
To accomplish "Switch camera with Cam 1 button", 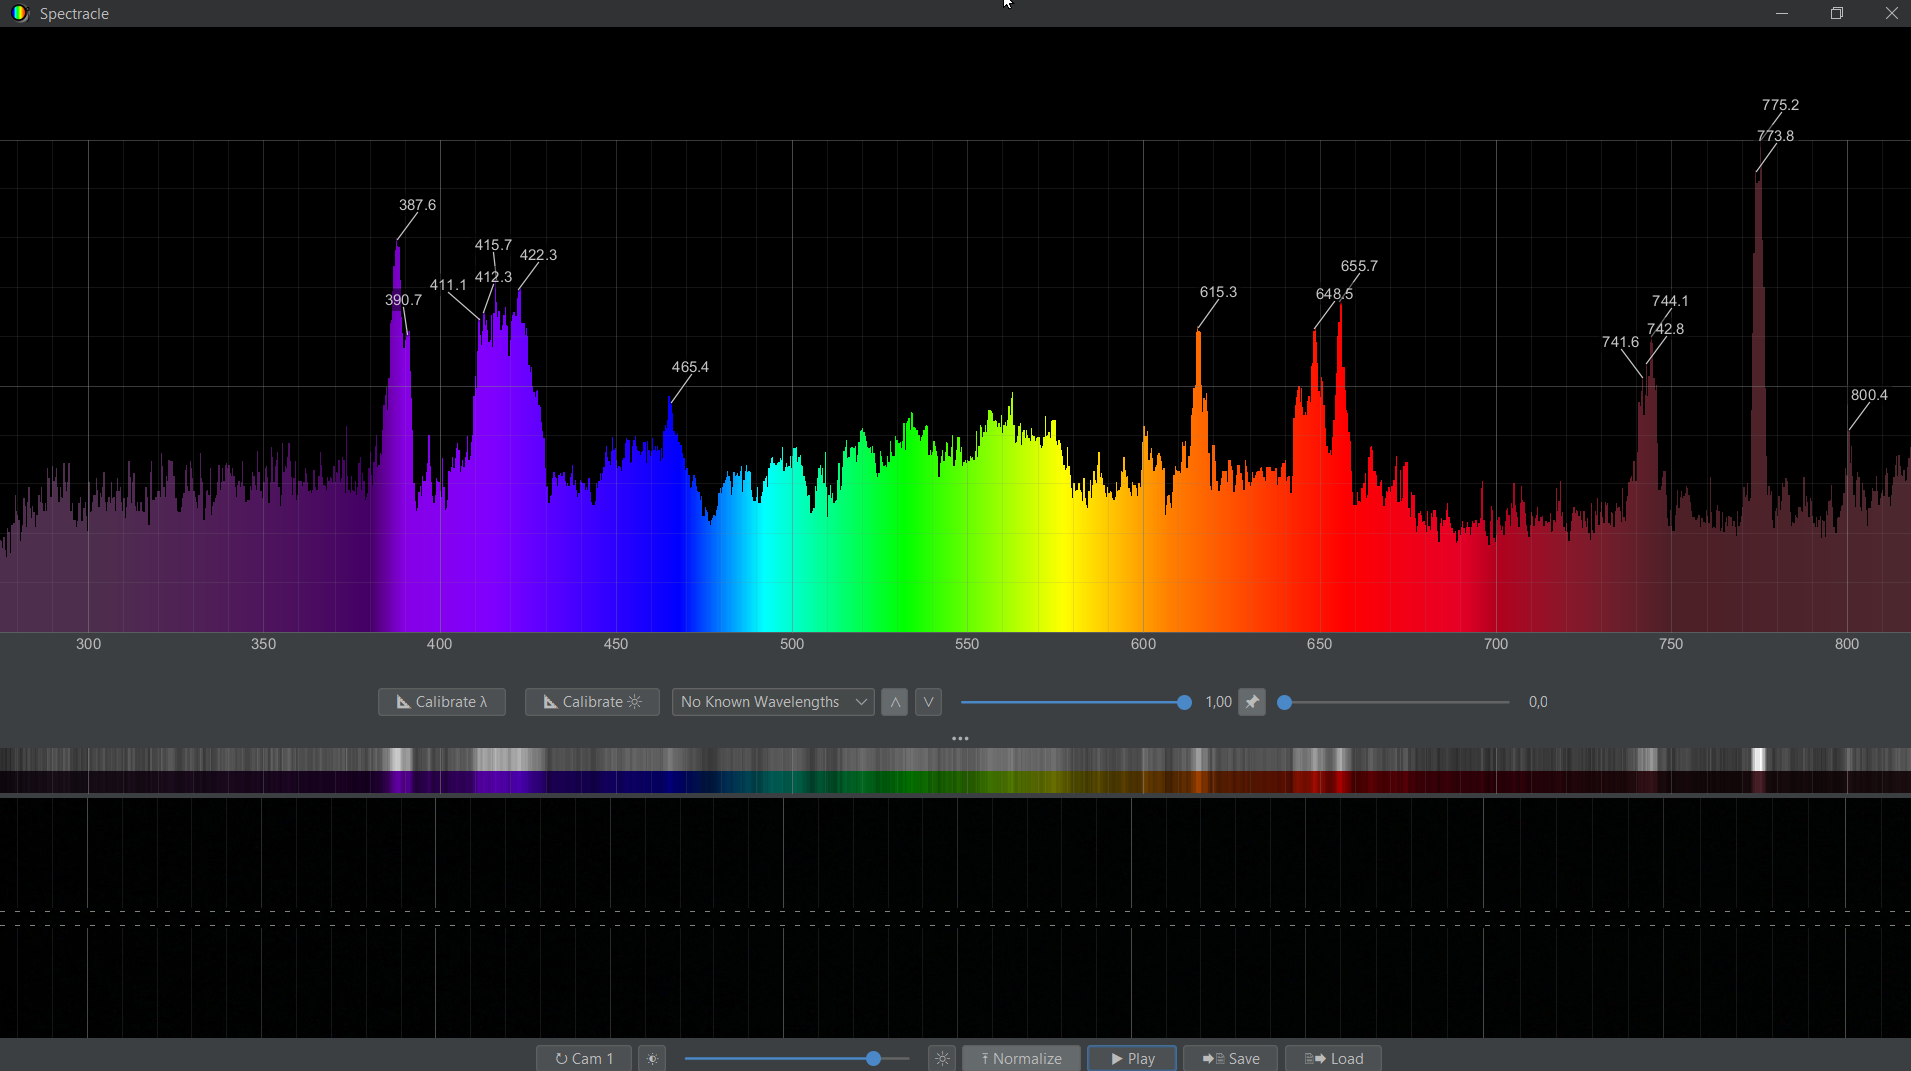I will [x=584, y=1058].
